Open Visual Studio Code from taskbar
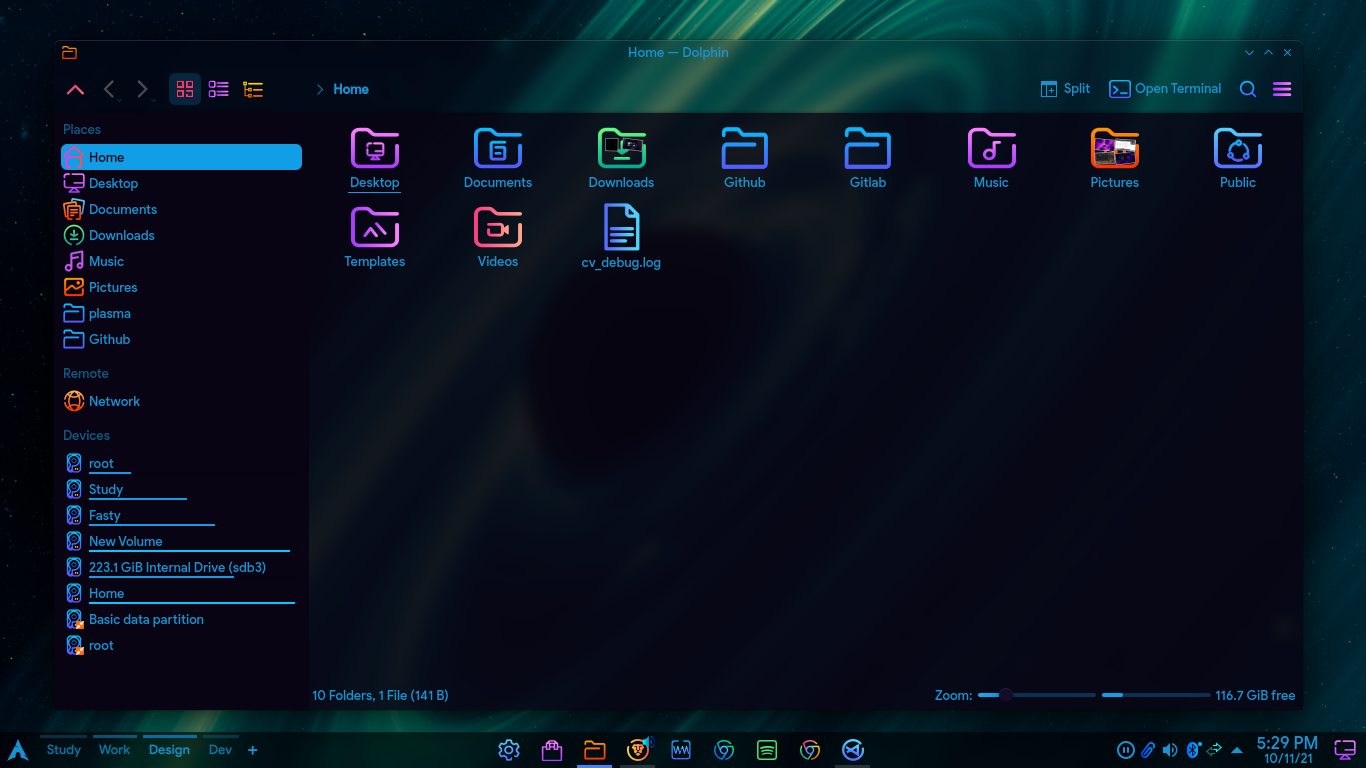Image resolution: width=1366 pixels, height=768 pixels. click(853, 750)
